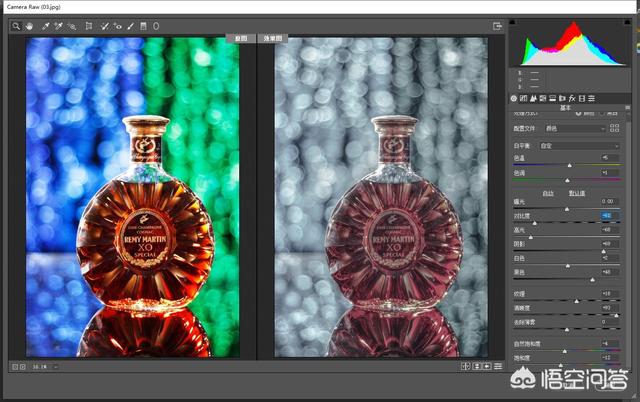Switch to the 效果图 (result) tab
The height and width of the screenshot is (402, 640).
point(273,38)
